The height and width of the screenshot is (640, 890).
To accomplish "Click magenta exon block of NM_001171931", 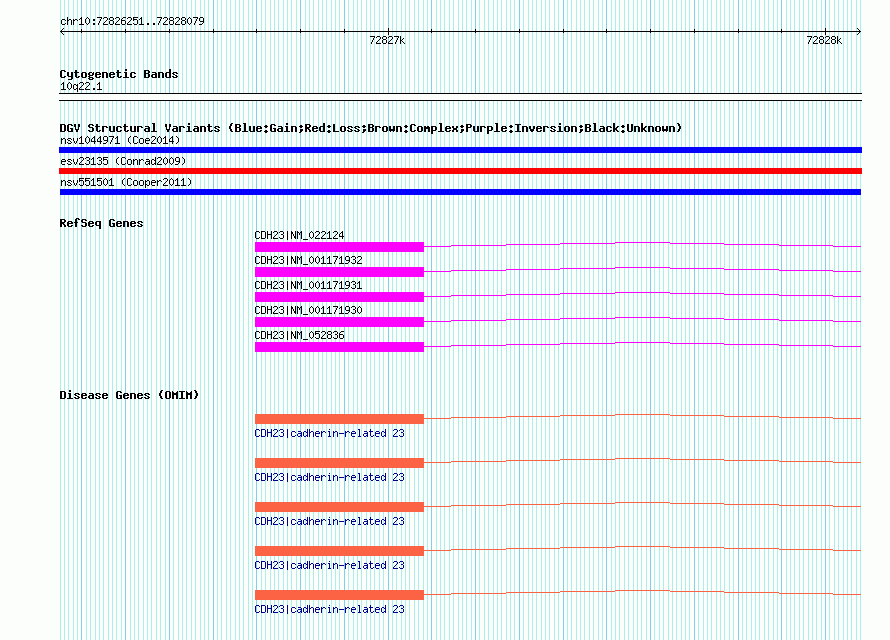I will point(339,297).
